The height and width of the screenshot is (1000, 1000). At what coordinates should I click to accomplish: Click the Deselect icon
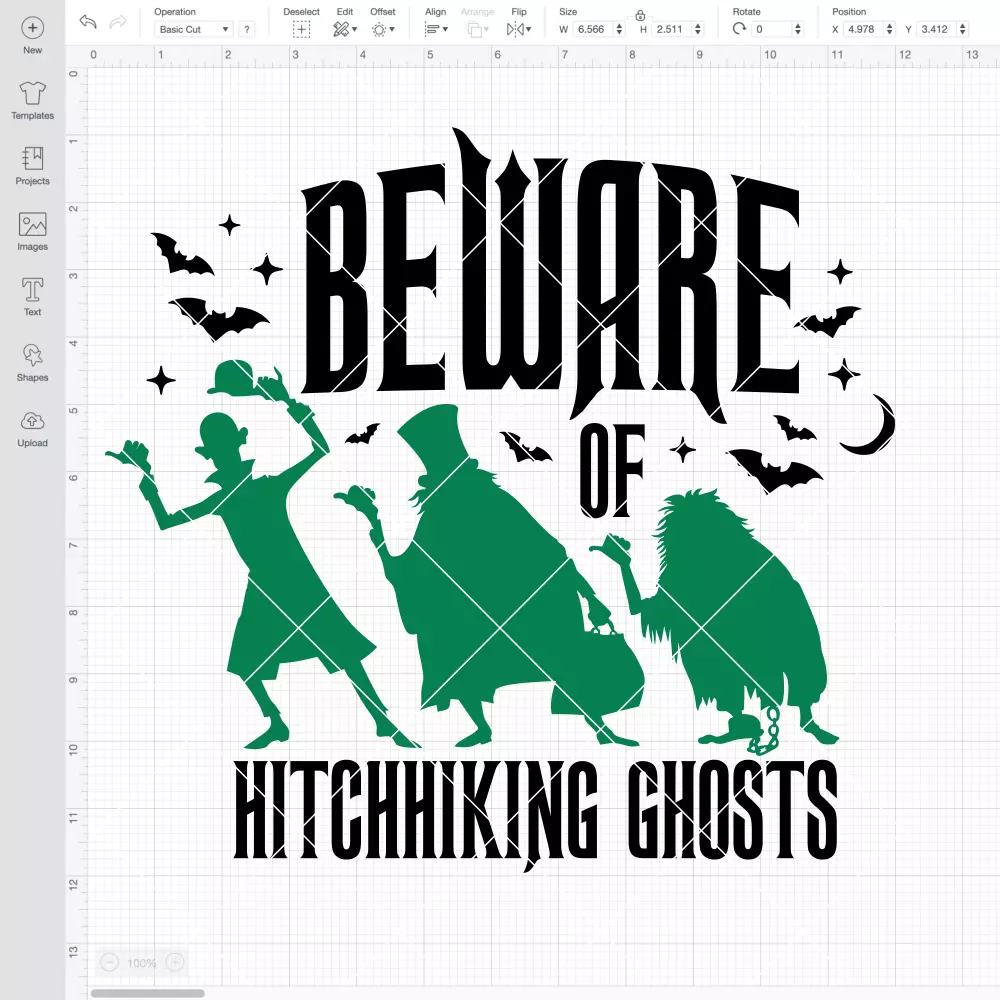[x=301, y=29]
